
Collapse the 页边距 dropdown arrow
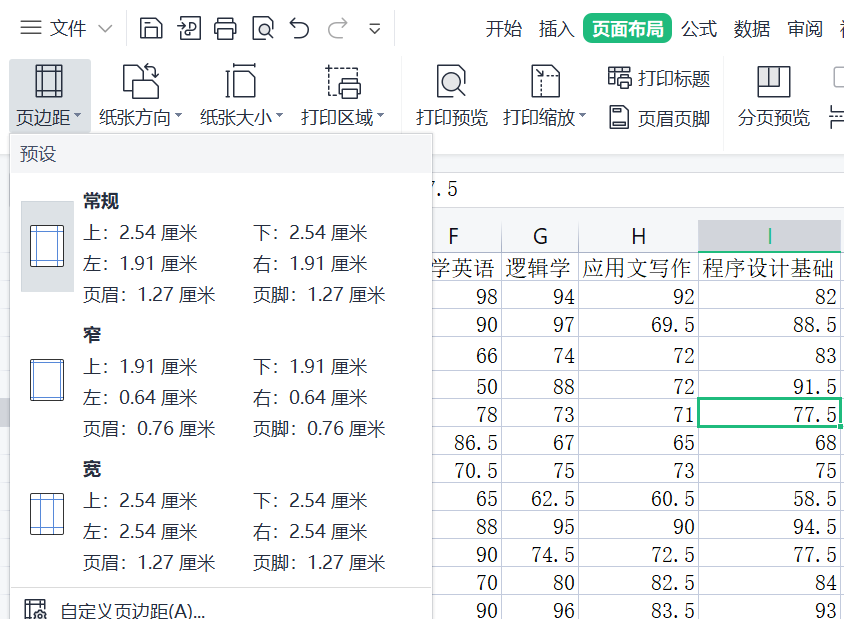(78, 115)
